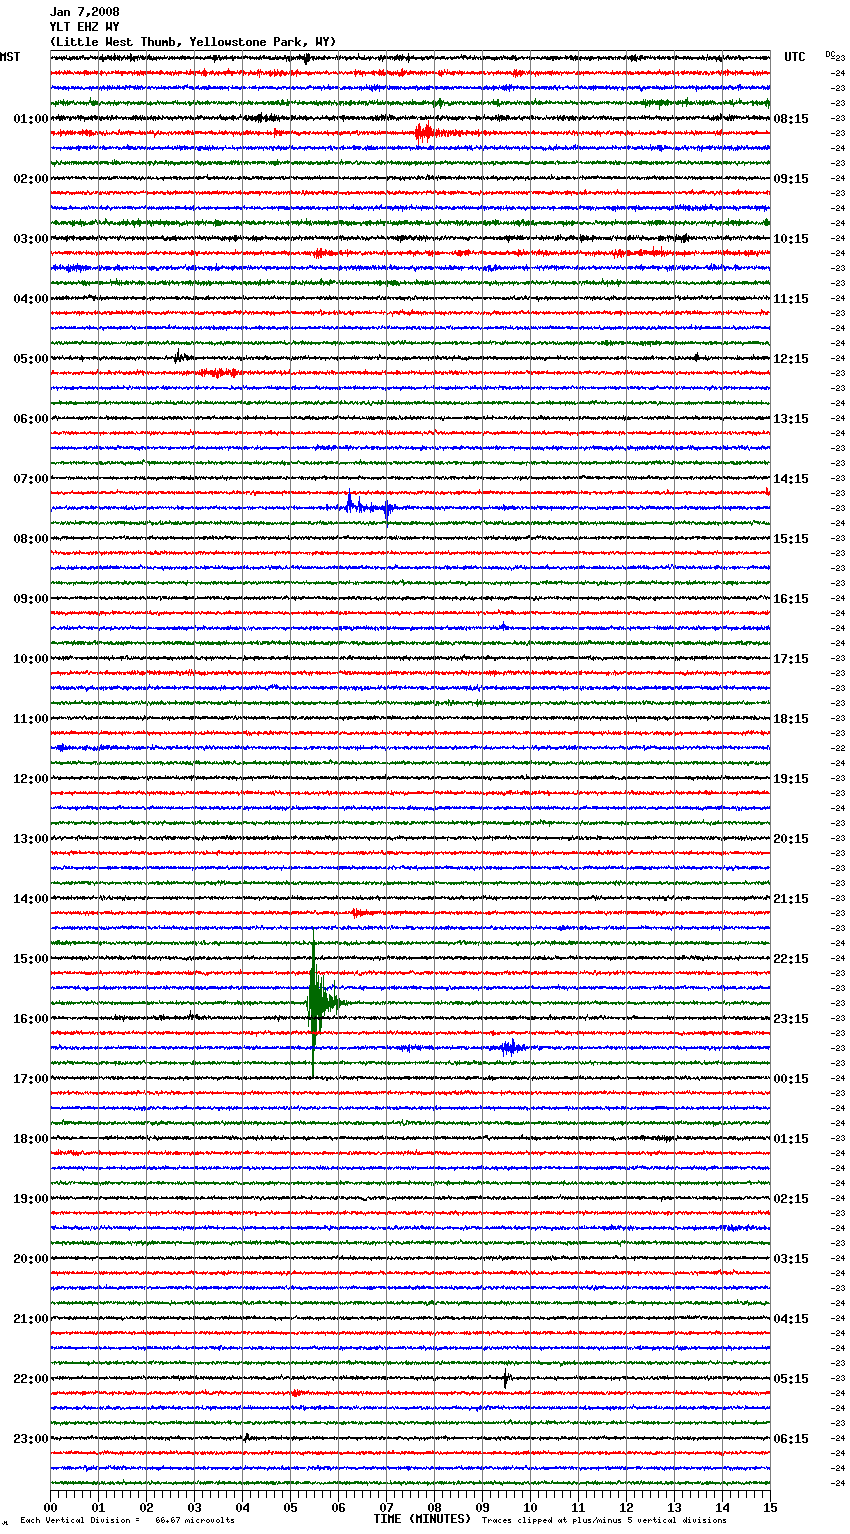Click the 00:15 UTC time label
The image size is (850, 1534).
click(x=791, y=1079)
